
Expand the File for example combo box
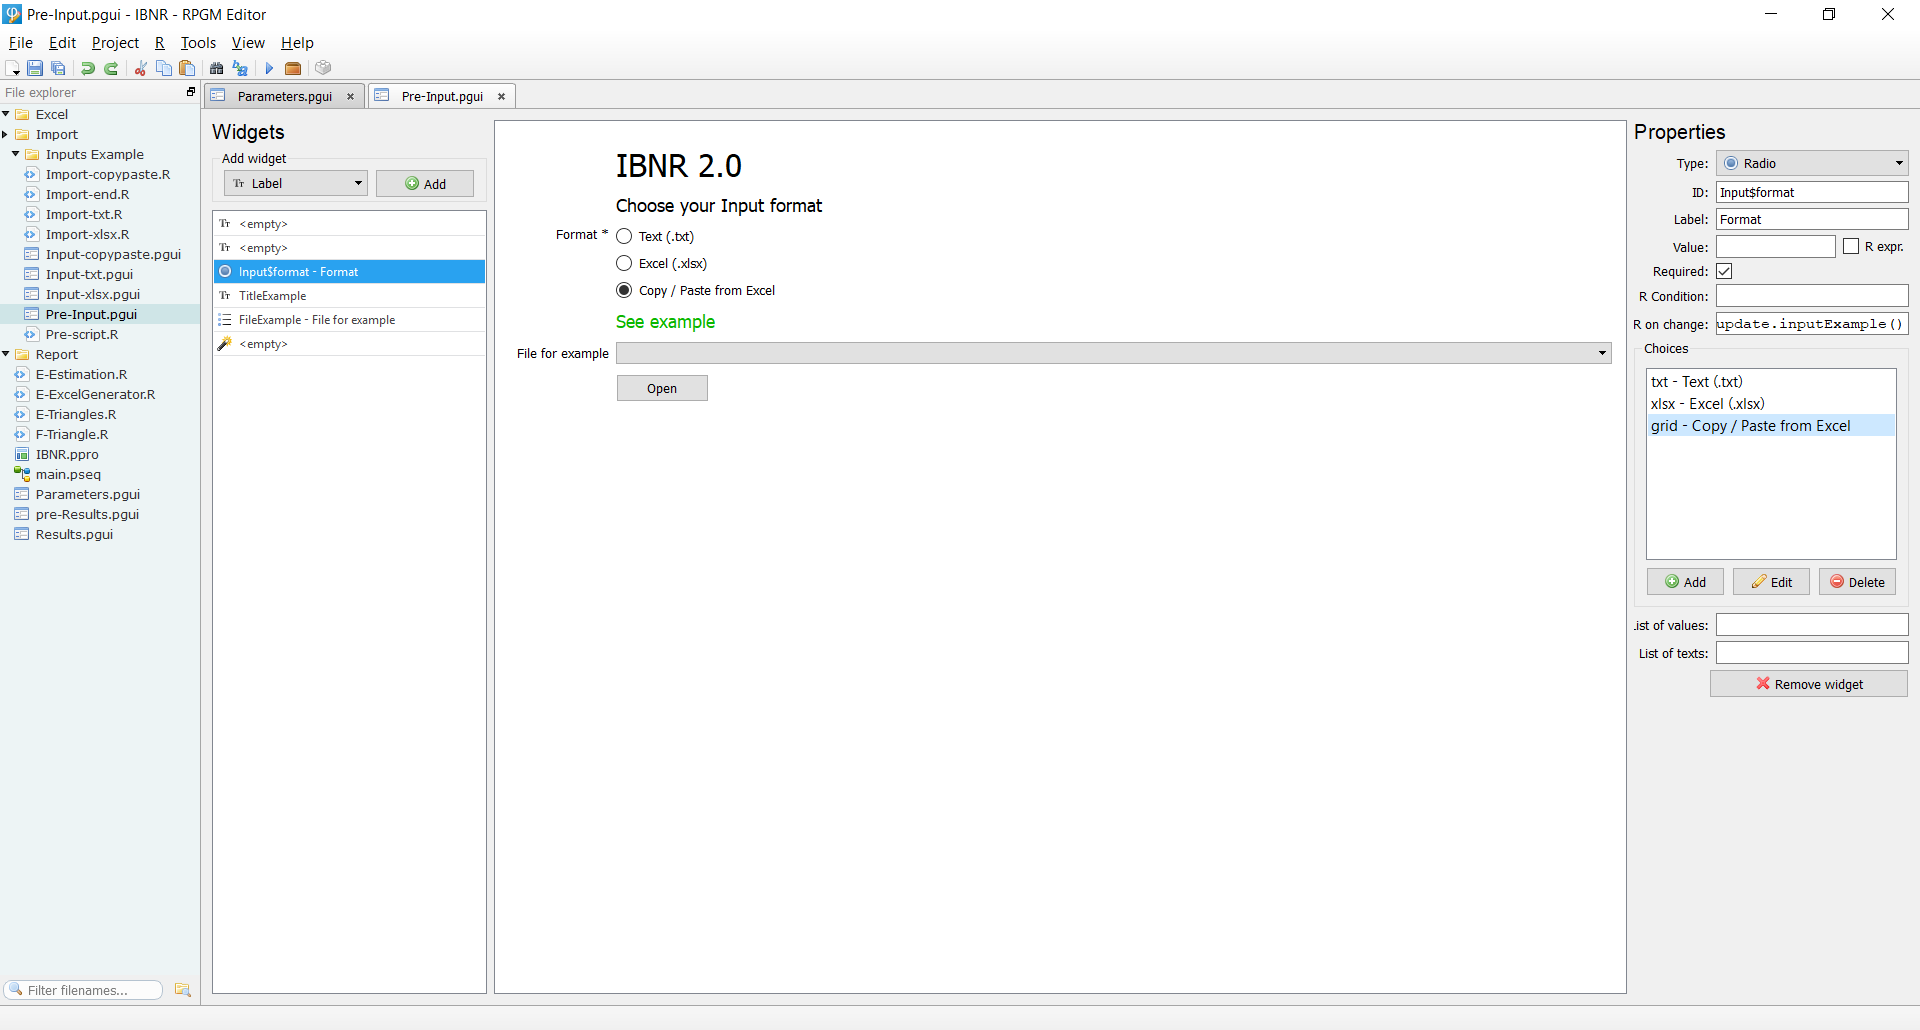[x=1113, y=353]
